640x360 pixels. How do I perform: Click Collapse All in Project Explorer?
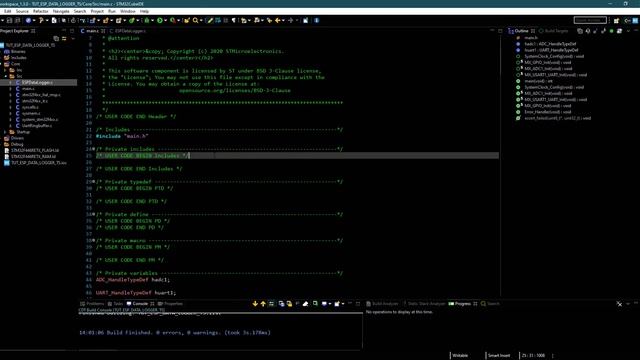tap(56, 38)
